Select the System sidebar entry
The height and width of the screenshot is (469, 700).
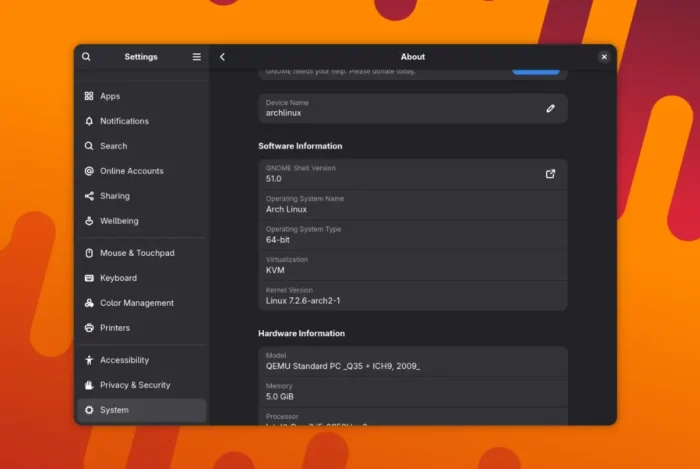pos(142,410)
